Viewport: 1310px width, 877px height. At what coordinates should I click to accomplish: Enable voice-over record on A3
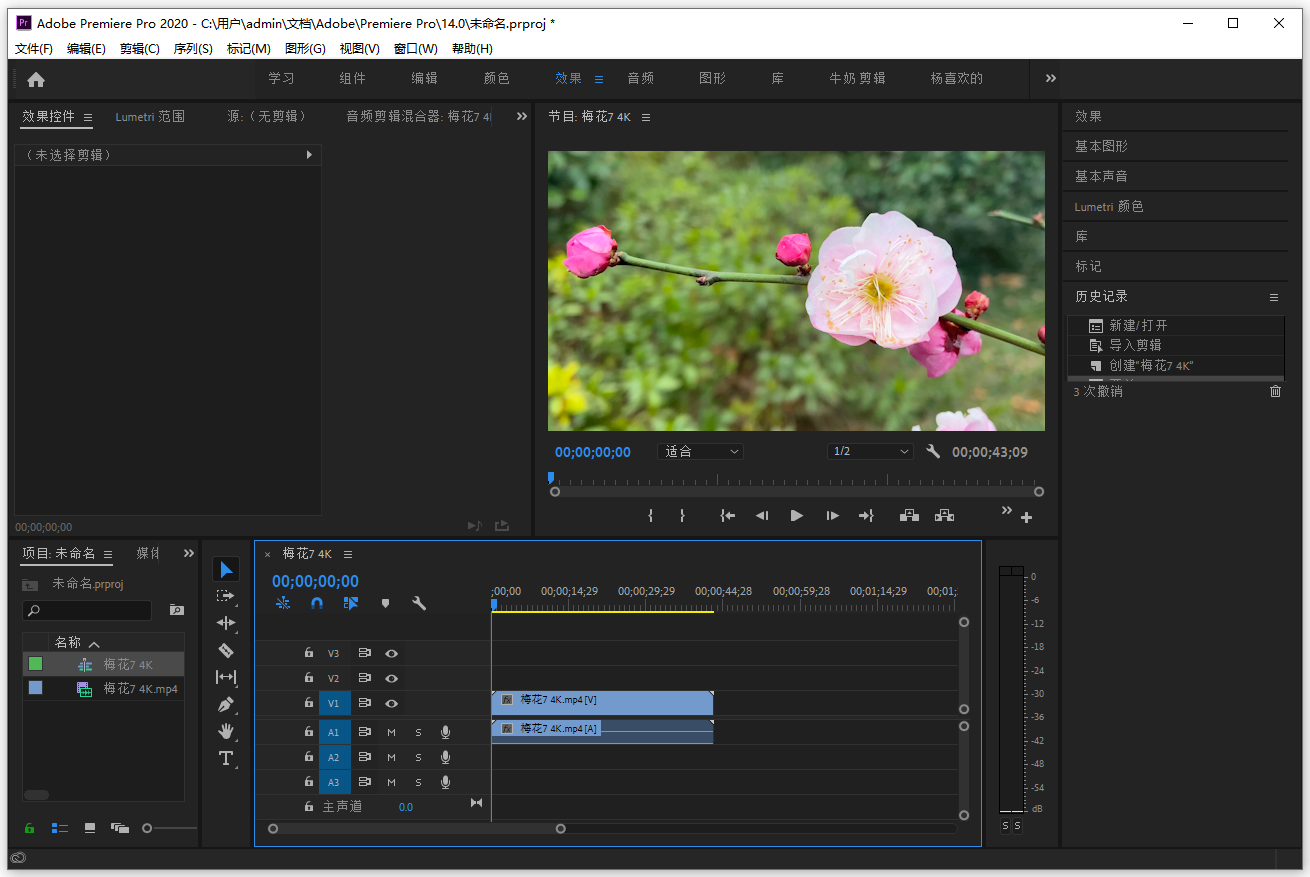point(445,782)
